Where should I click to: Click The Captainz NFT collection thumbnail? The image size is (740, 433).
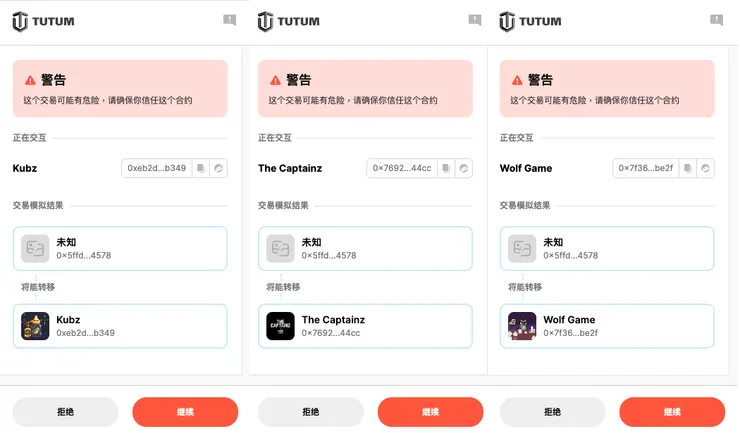click(x=280, y=326)
